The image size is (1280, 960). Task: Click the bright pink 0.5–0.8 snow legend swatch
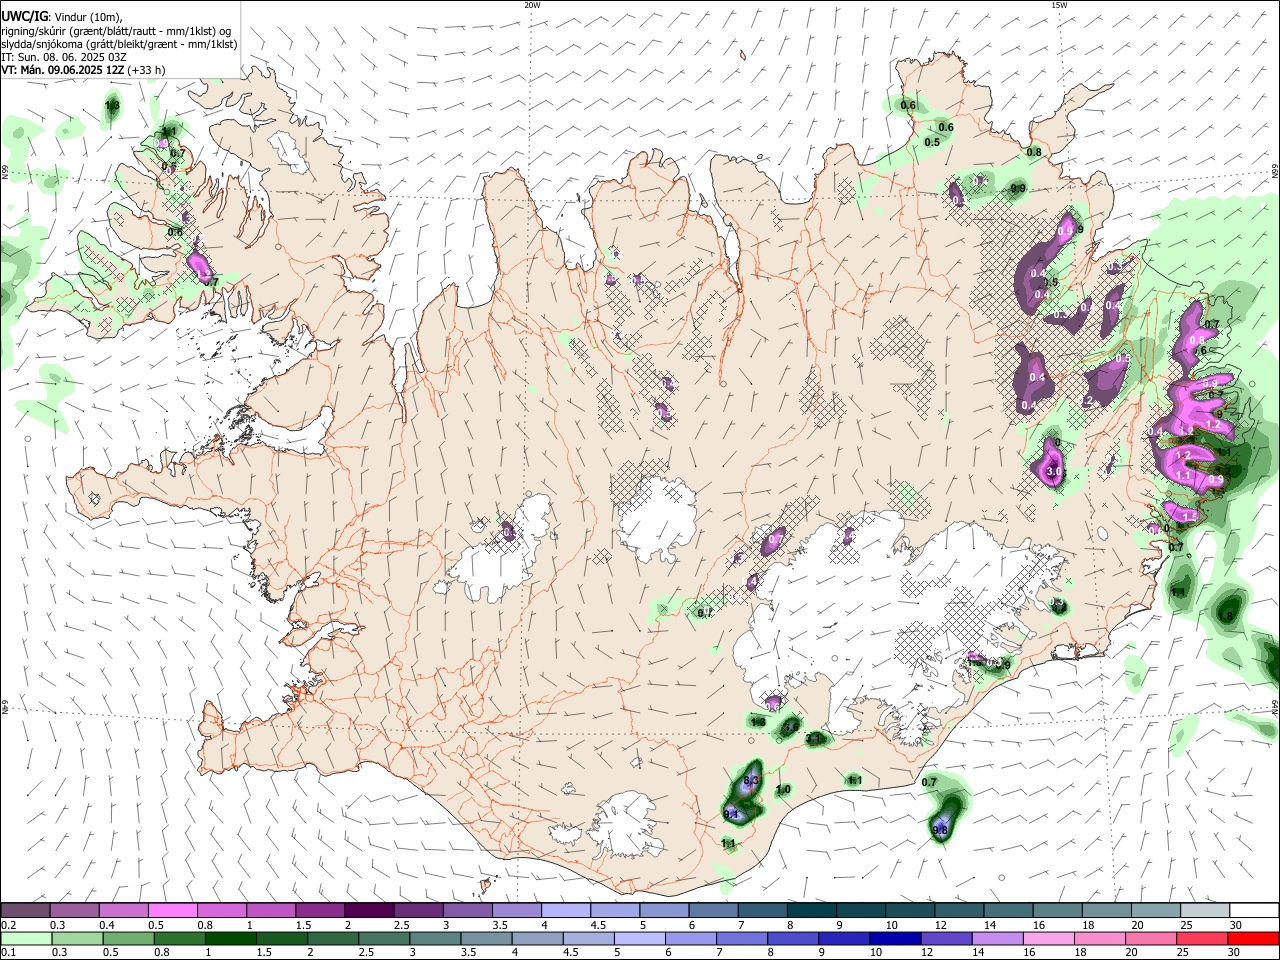[x=172, y=910]
